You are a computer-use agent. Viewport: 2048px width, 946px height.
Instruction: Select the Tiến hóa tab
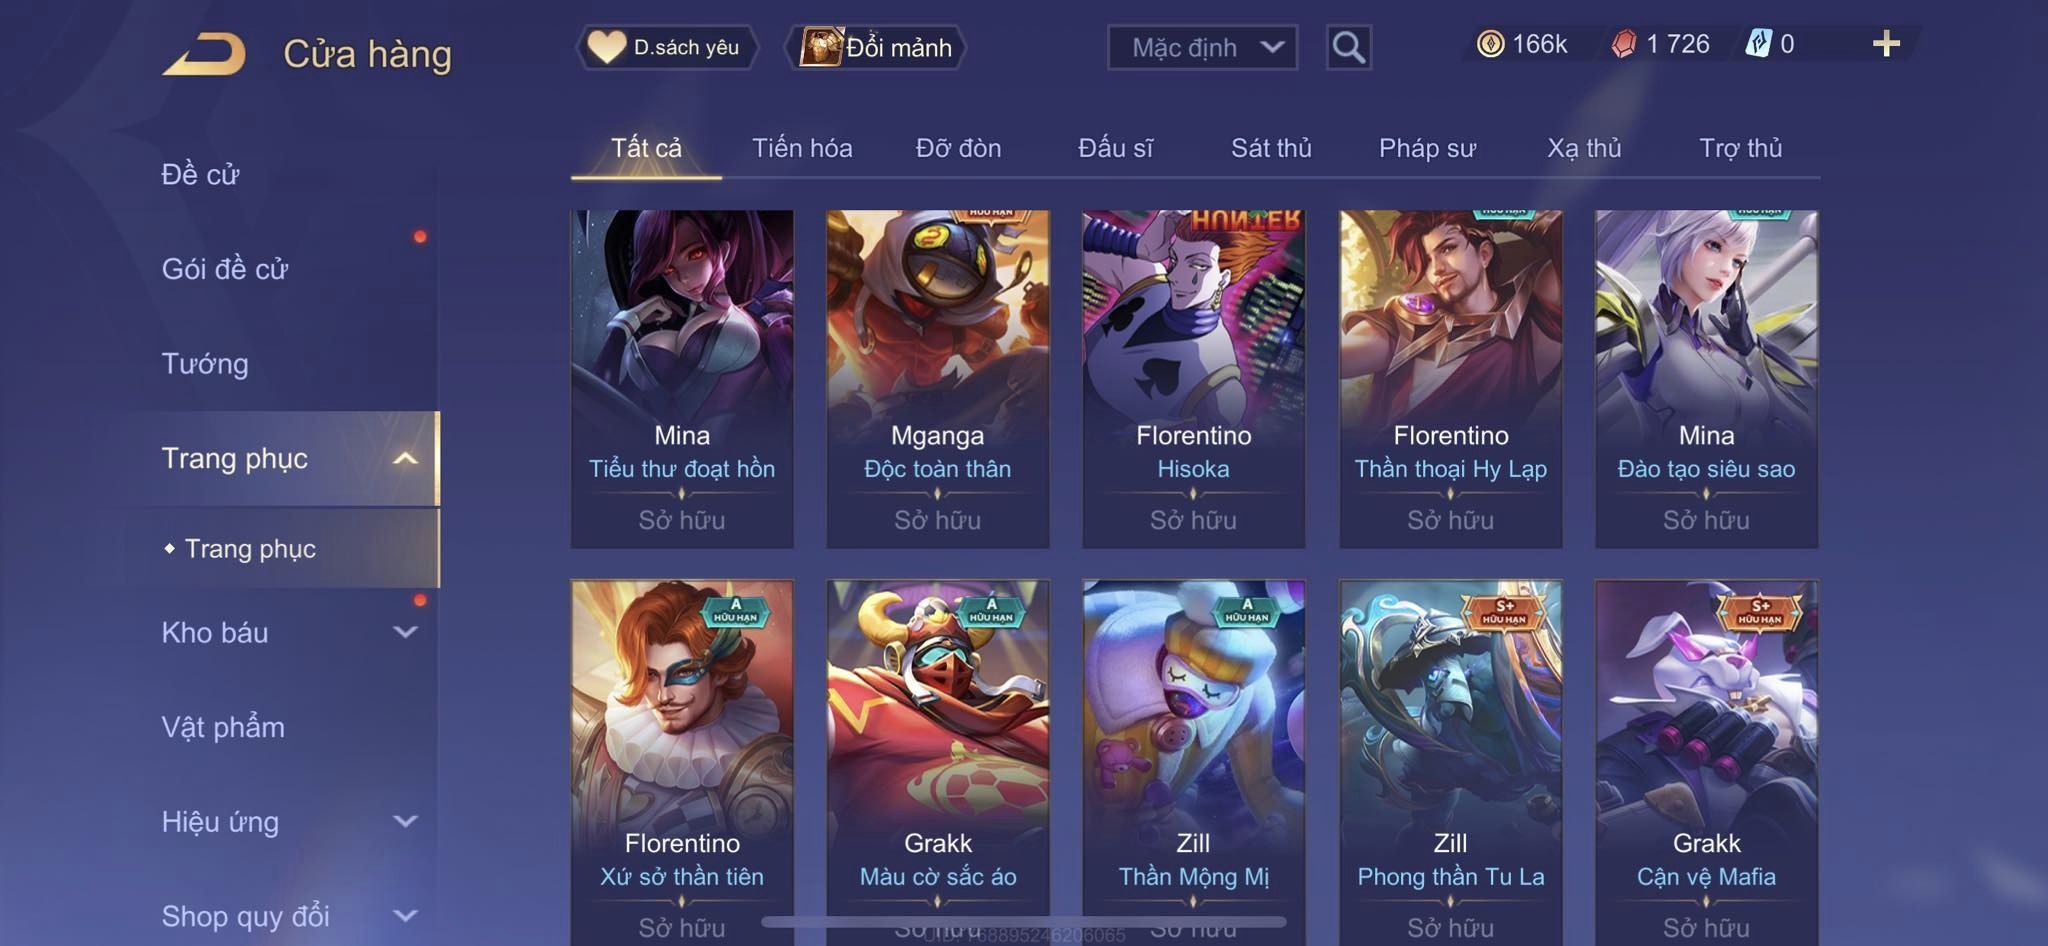(802, 148)
